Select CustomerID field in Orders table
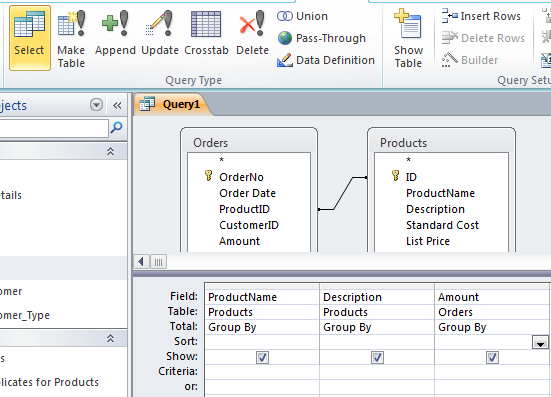The height and width of the screenshot is (397, 551). point(249,225)
